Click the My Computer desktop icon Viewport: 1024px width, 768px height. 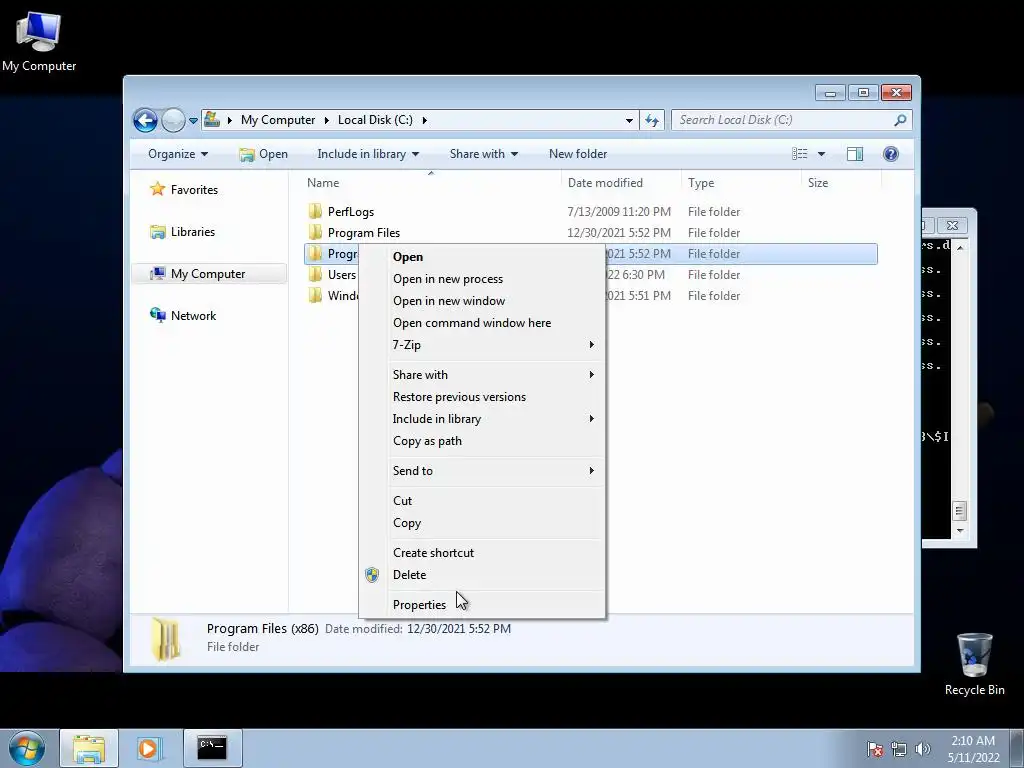pyautogui.click(x=39, y=40)
